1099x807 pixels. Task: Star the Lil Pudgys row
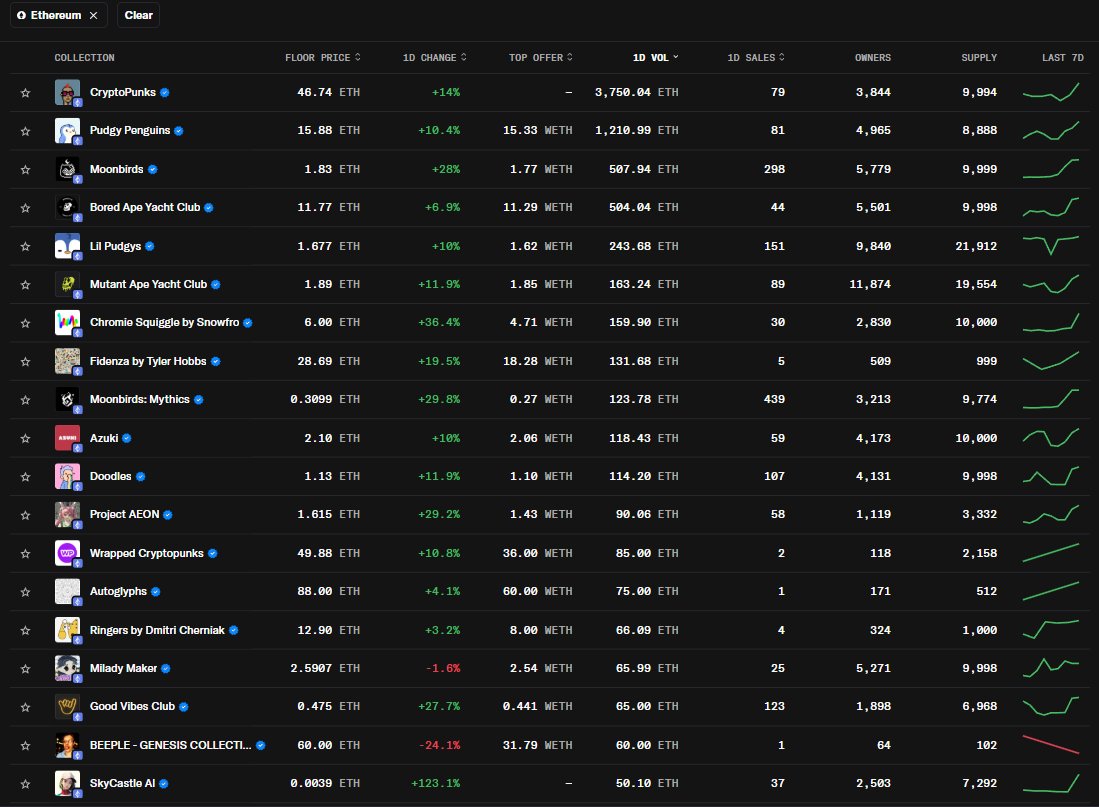(25, 246)
